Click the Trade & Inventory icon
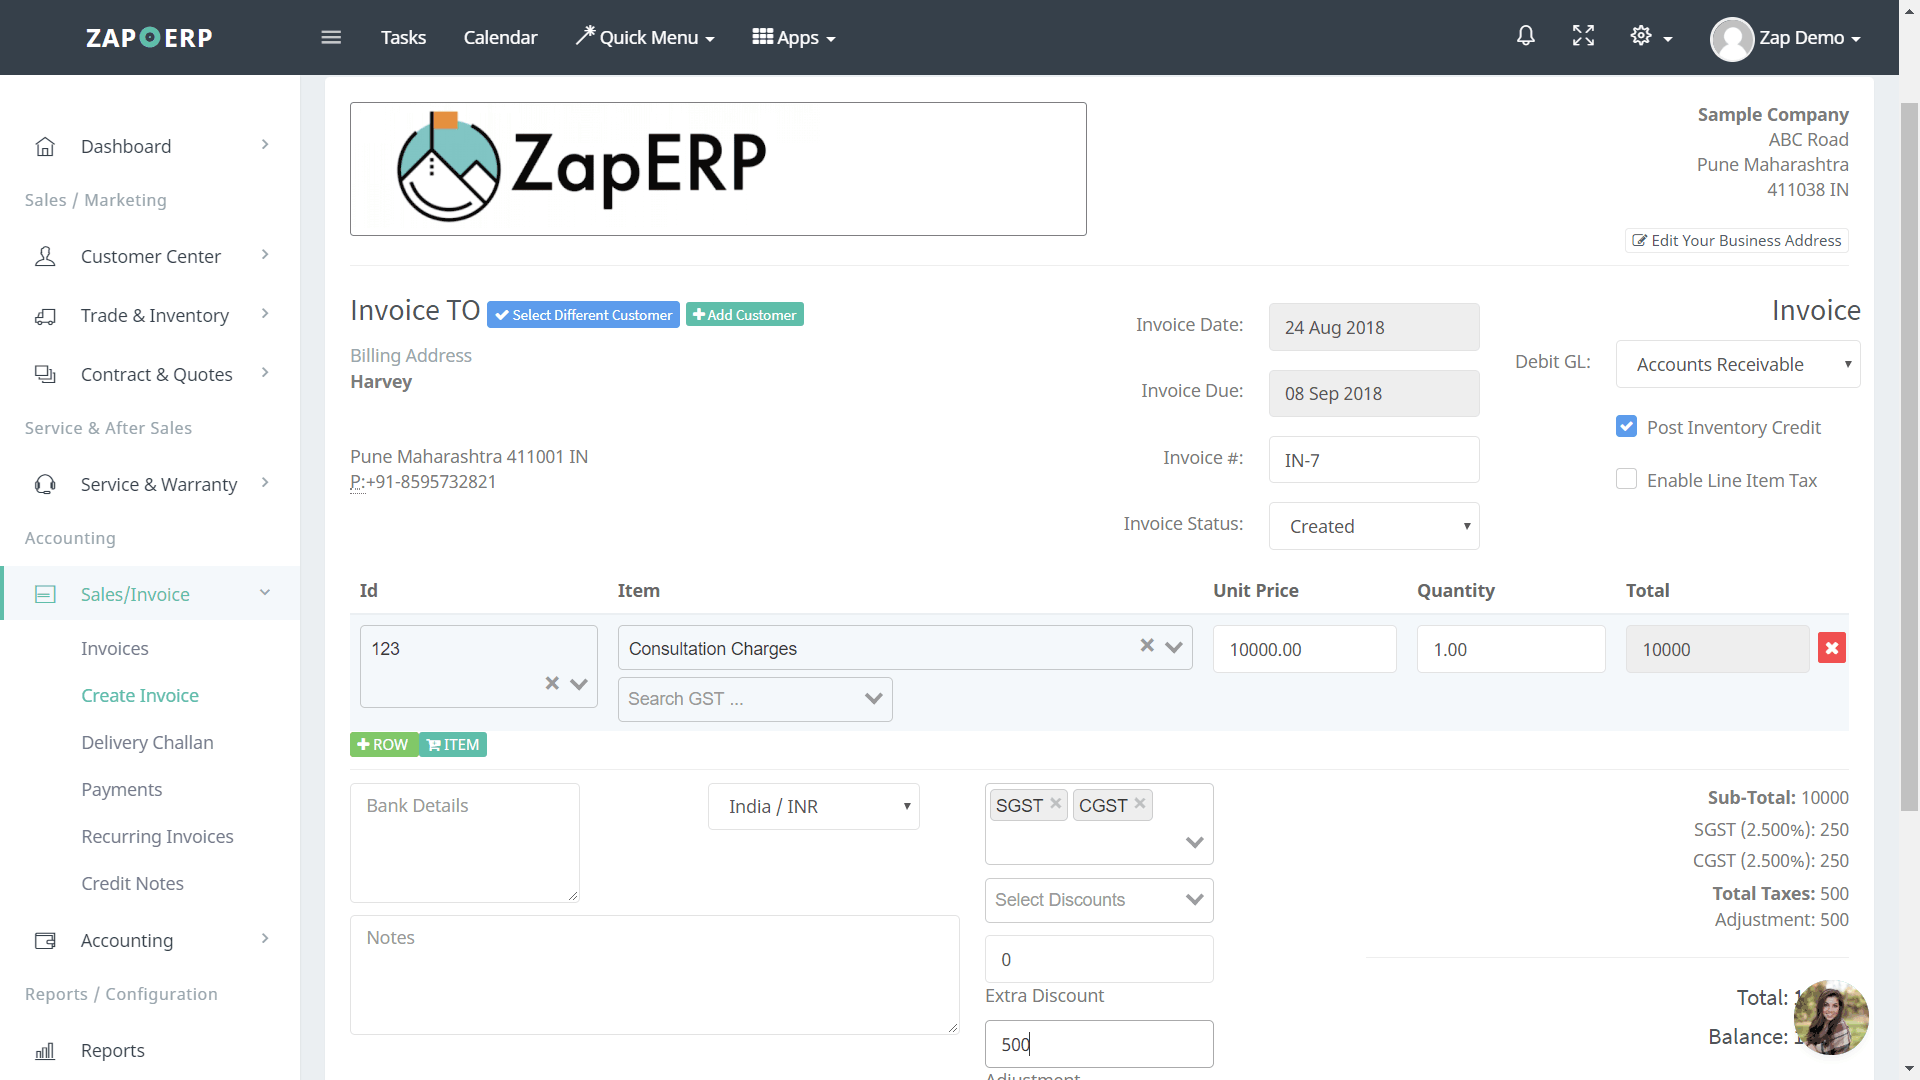Screen dimensions: 1920x1080 (45, 315)
